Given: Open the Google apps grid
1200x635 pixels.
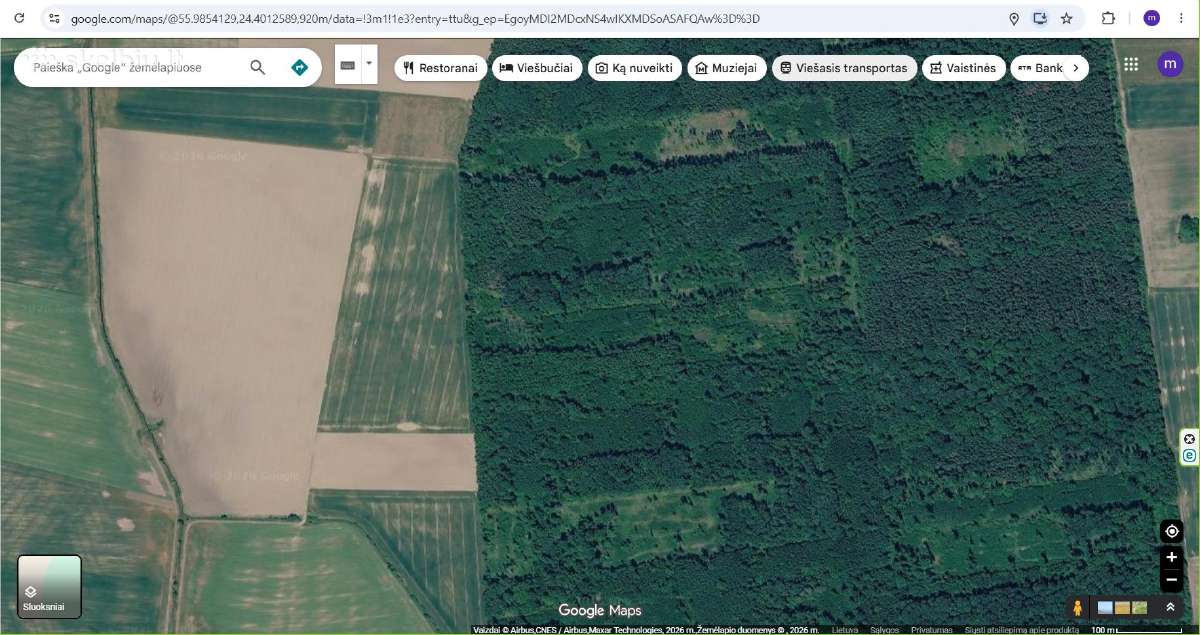Looking at the screenshot, I should point(1131,64).
